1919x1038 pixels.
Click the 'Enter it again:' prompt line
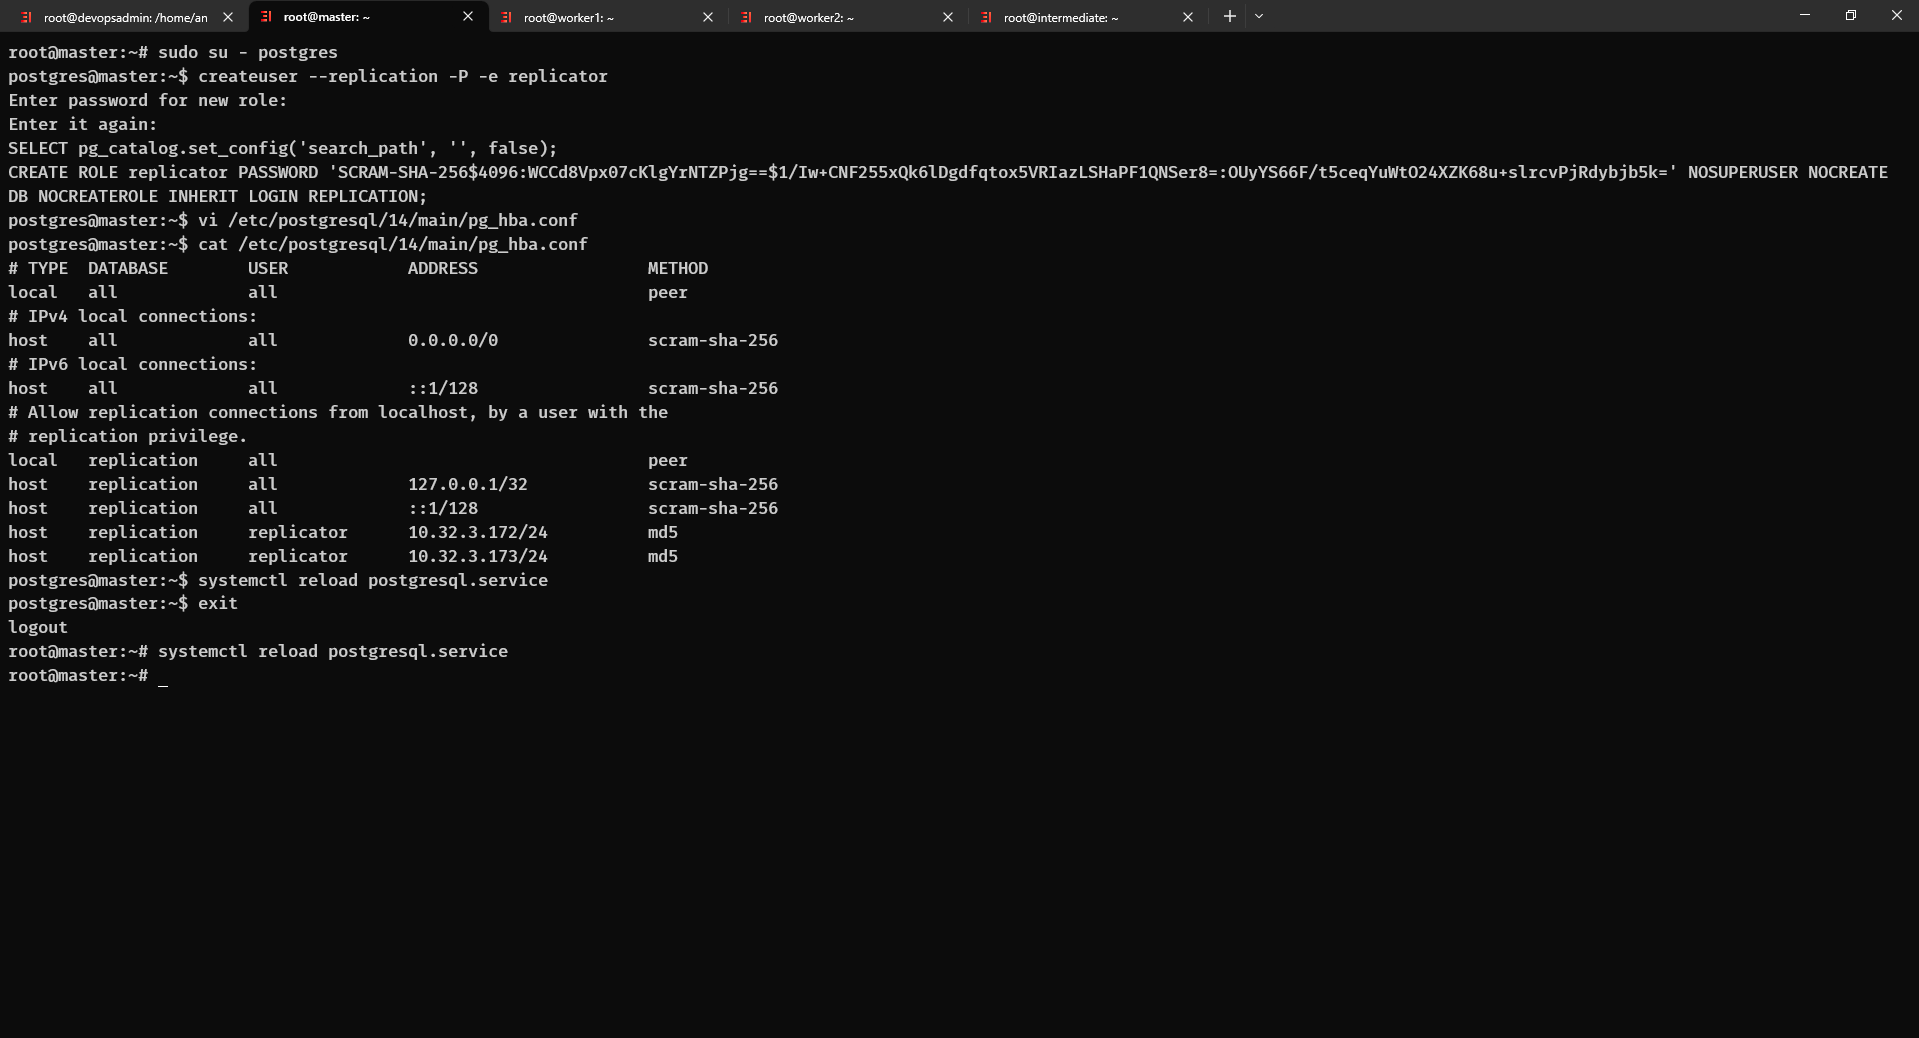83,124
